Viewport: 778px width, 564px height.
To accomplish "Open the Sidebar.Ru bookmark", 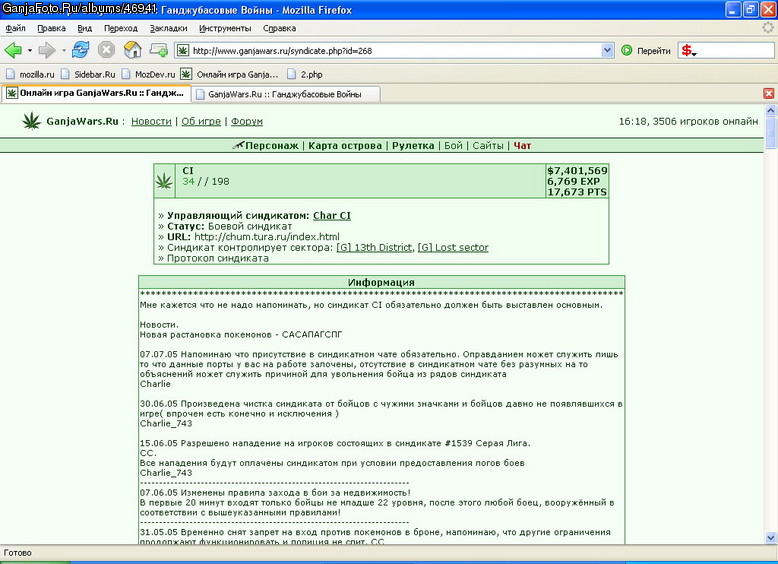I will click(87, 74).
